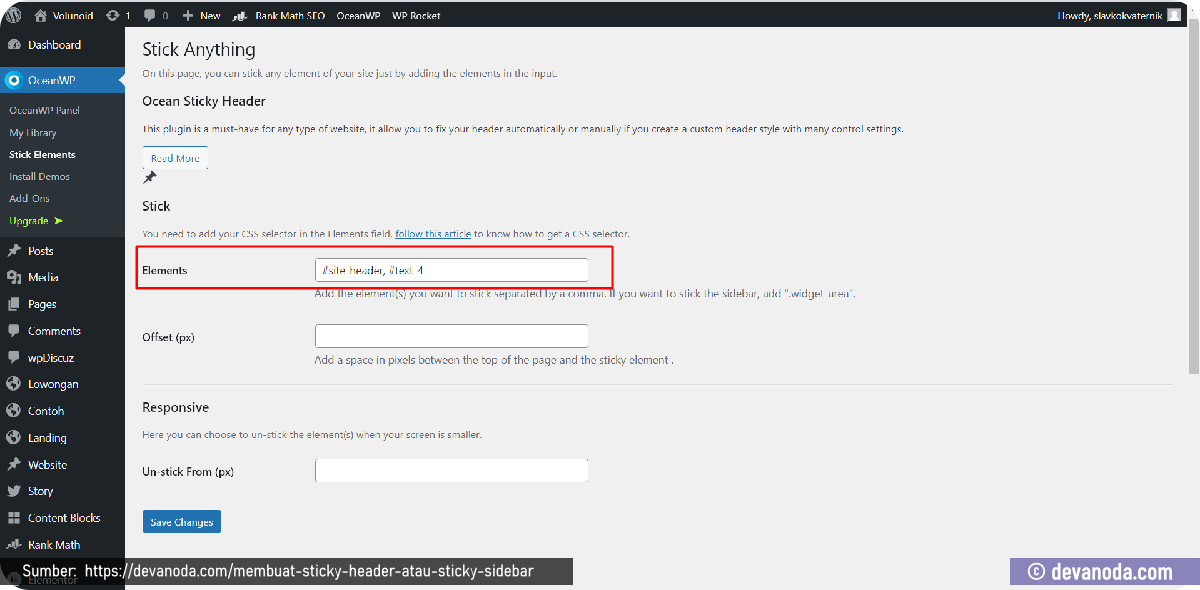Open My Library submenu item
This screenshot has height=590, width=1200.
click(x=33, y=132)
